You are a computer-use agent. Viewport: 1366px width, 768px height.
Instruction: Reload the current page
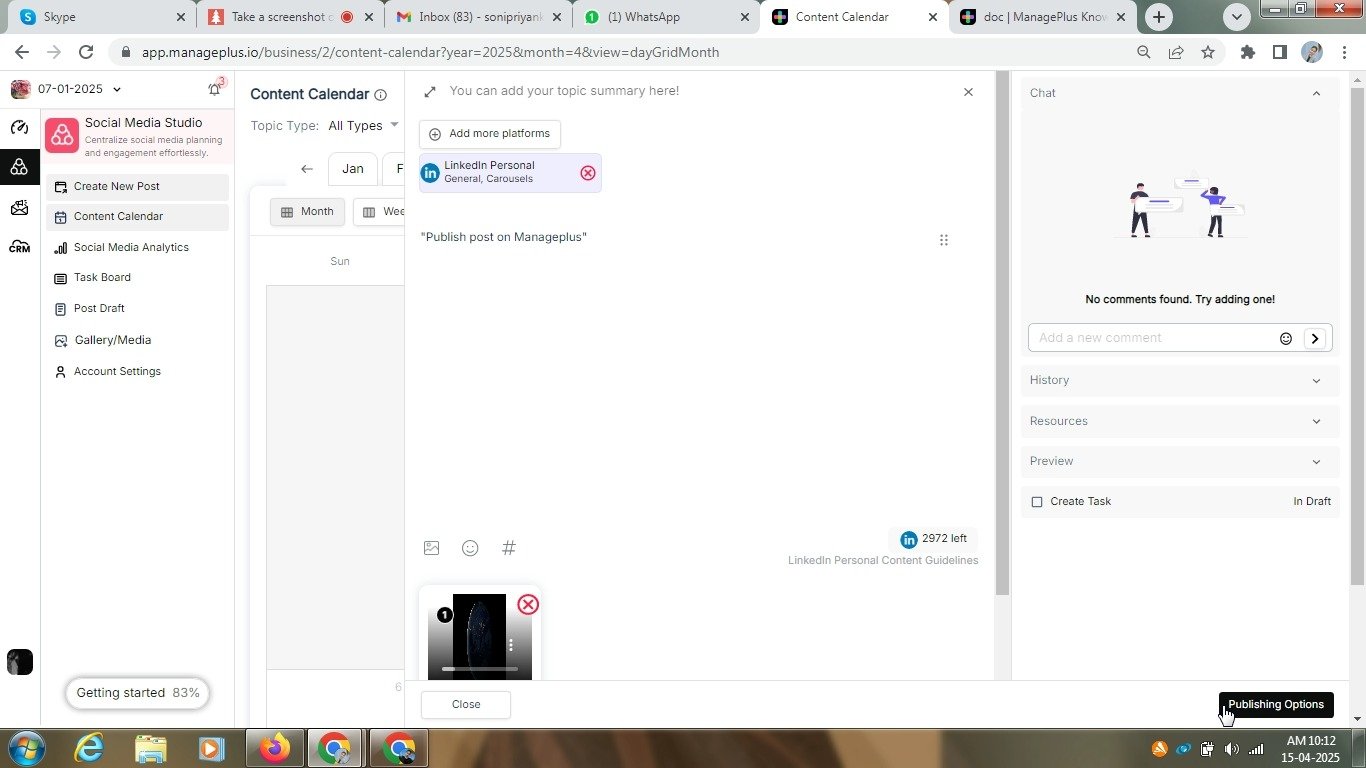click(x=86, y=52)
